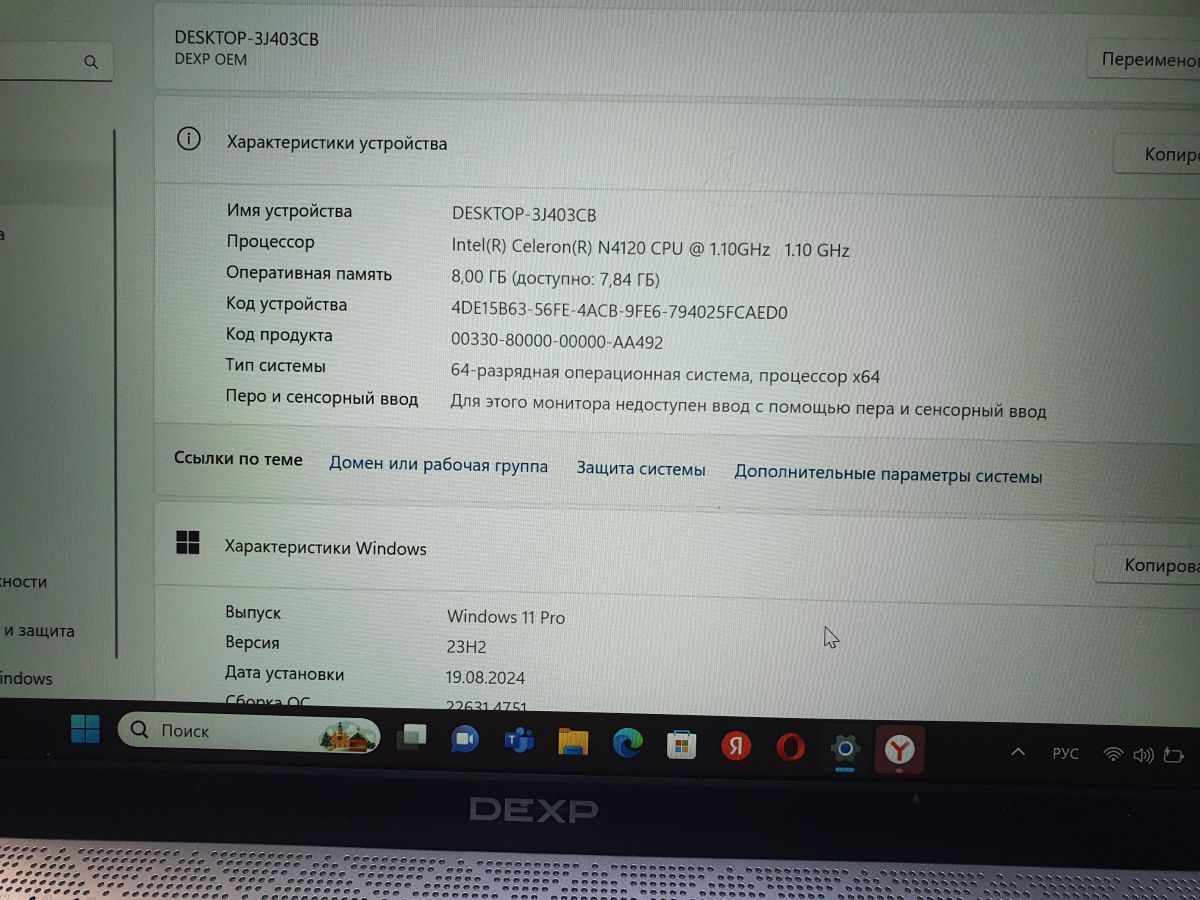Image resolution: width=1200 pixels, height=900 pixels.
Task: Click the Settings gear taskbar icon
Action: [x=845, y=748]
